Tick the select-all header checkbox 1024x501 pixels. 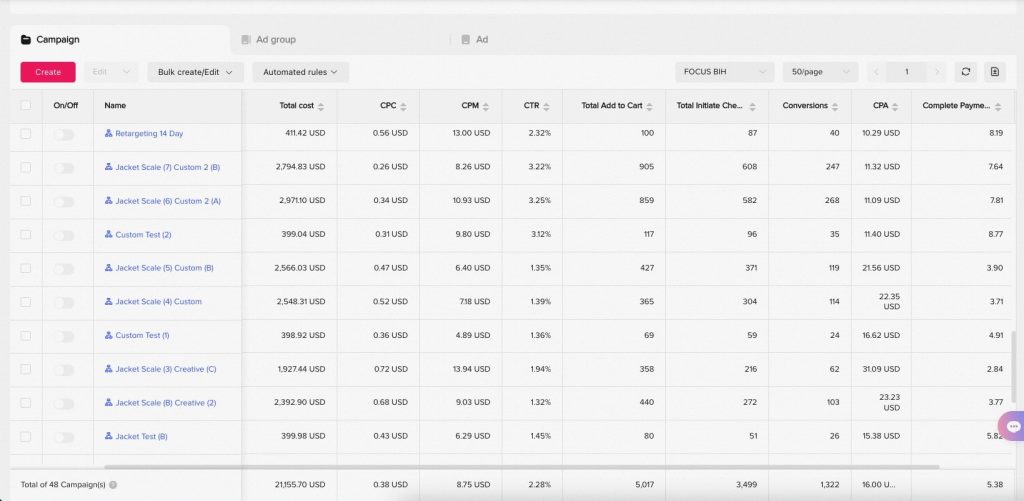26,106
